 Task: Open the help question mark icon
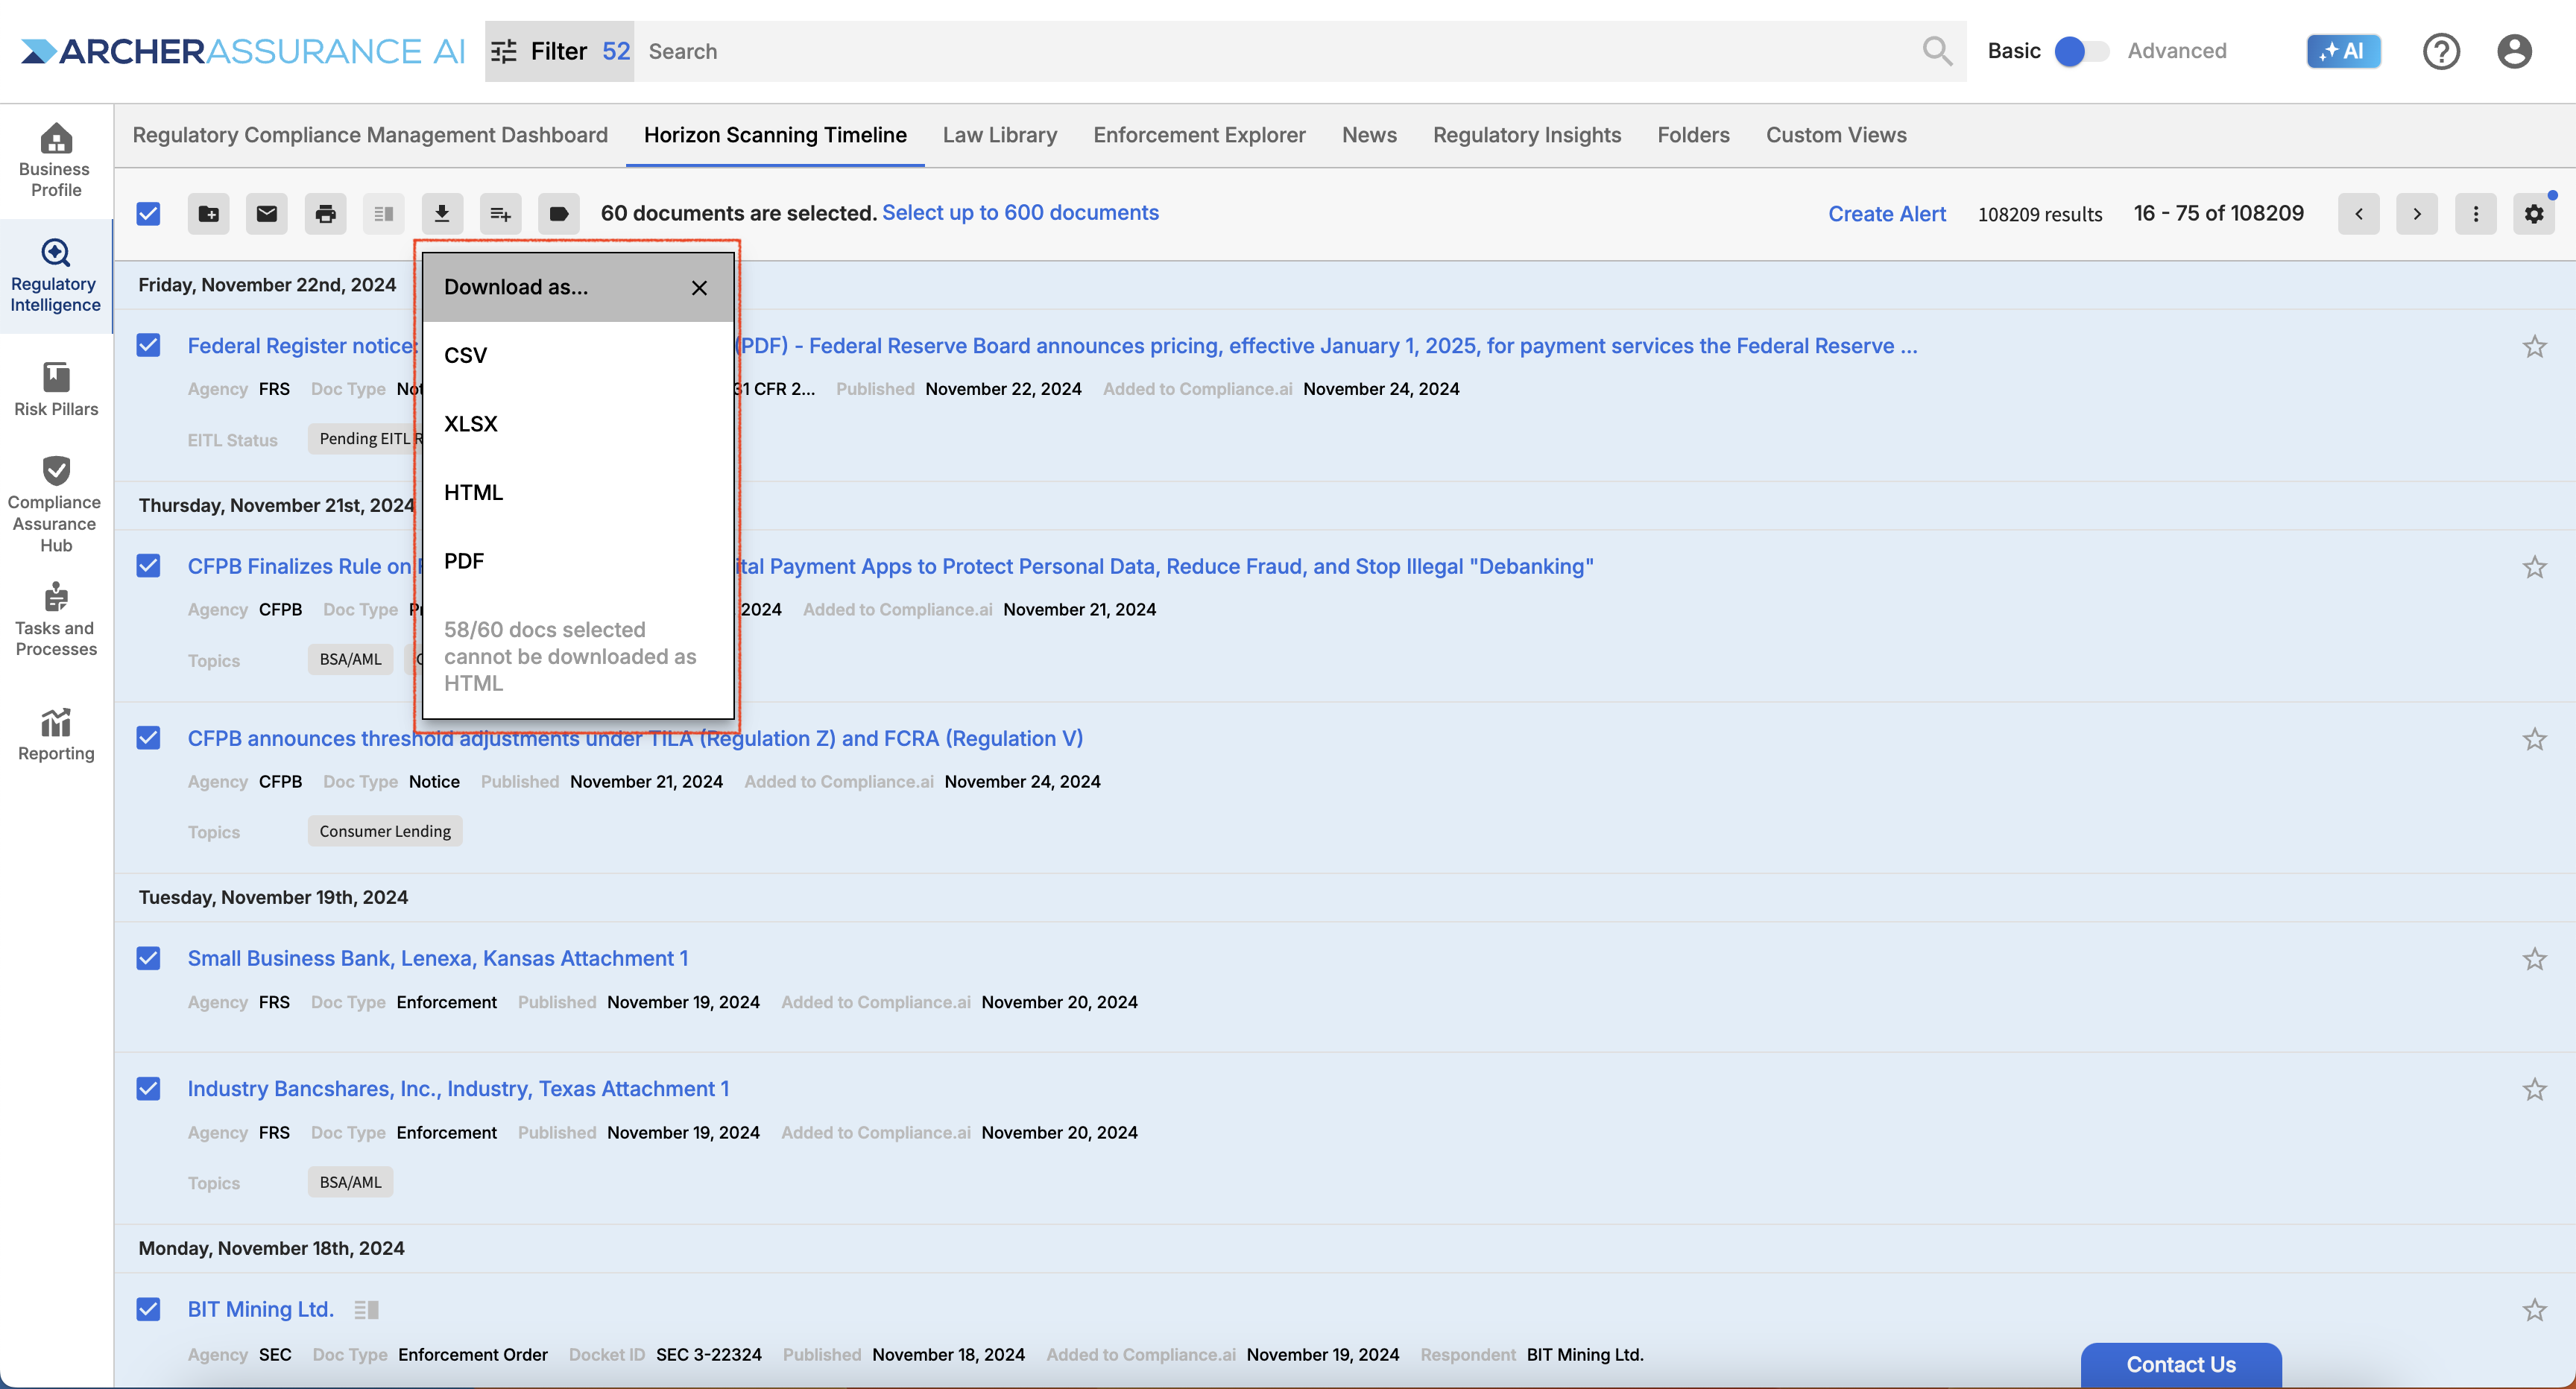(x=2441, y=51)
